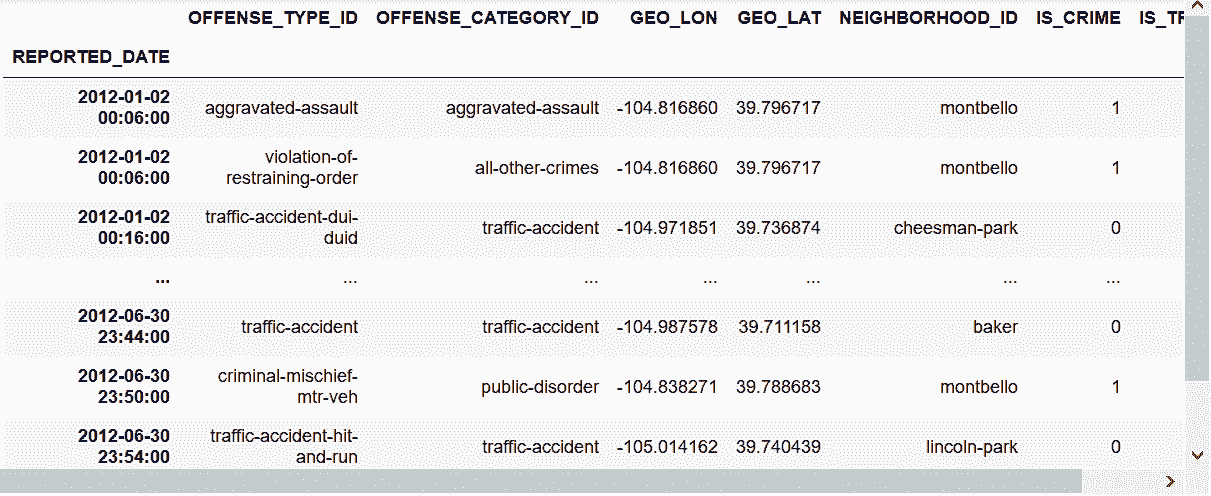Click the vertical scrollbar down arrow
This screenshot has height=496, width=1211.
[1197, 455]
